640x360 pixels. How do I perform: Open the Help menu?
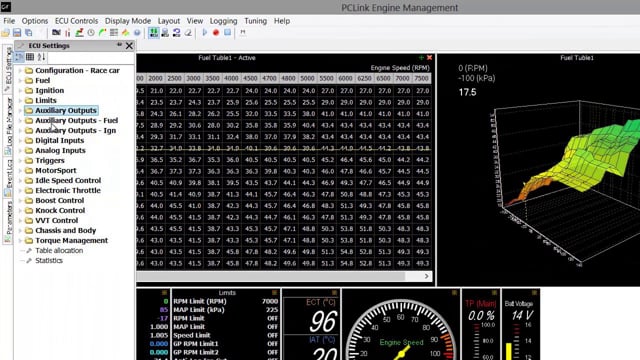pos(282,21)
